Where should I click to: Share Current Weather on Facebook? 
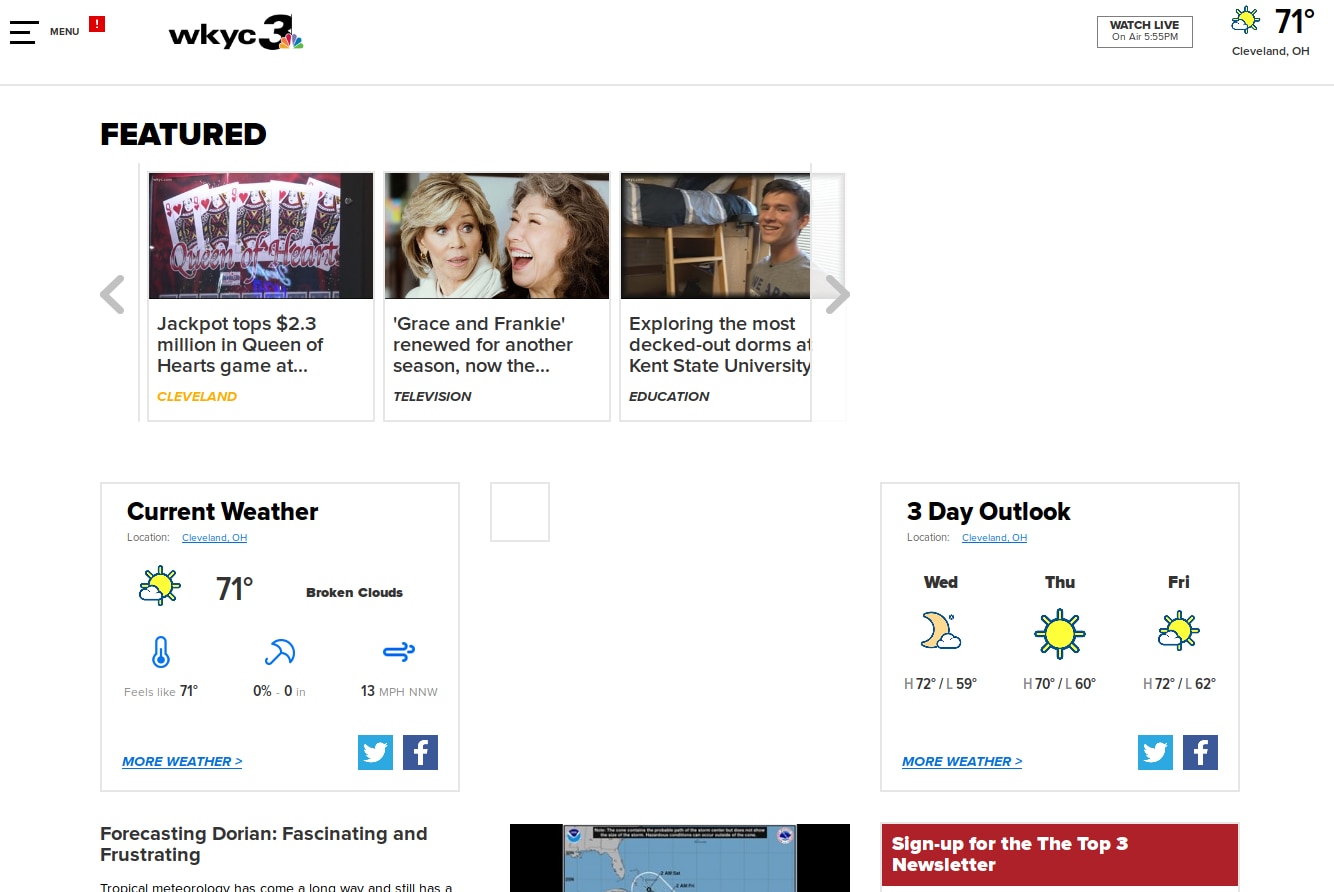point(420,752)
